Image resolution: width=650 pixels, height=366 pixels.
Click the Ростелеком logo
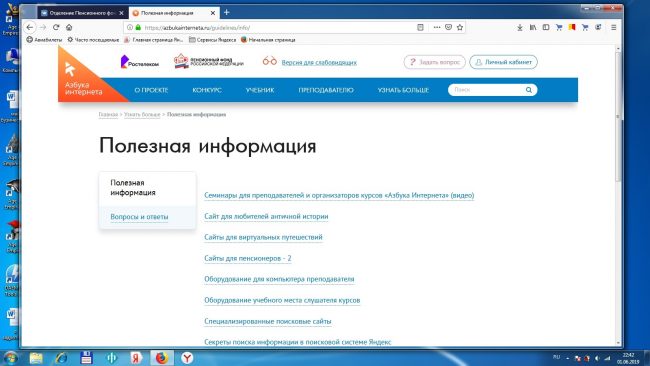coord(140,62)
